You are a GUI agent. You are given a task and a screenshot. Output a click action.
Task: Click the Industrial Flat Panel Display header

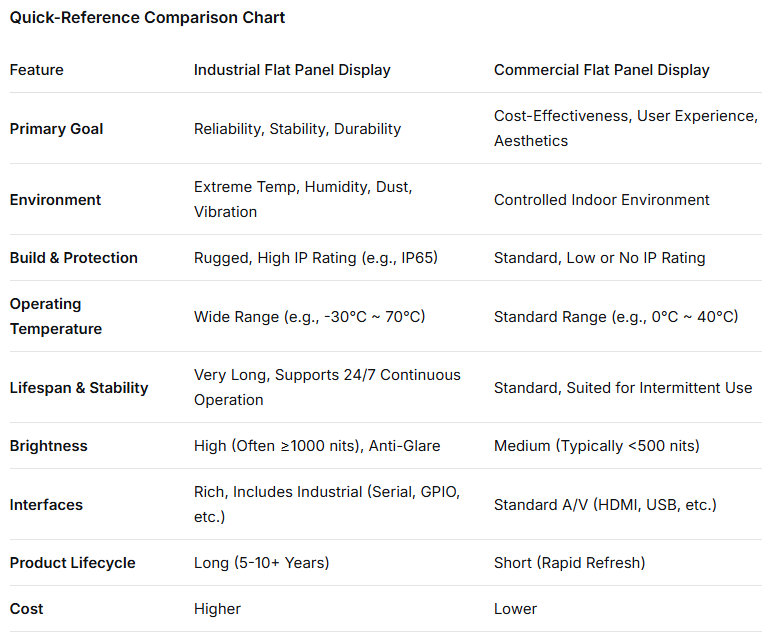tap(292, 70)
